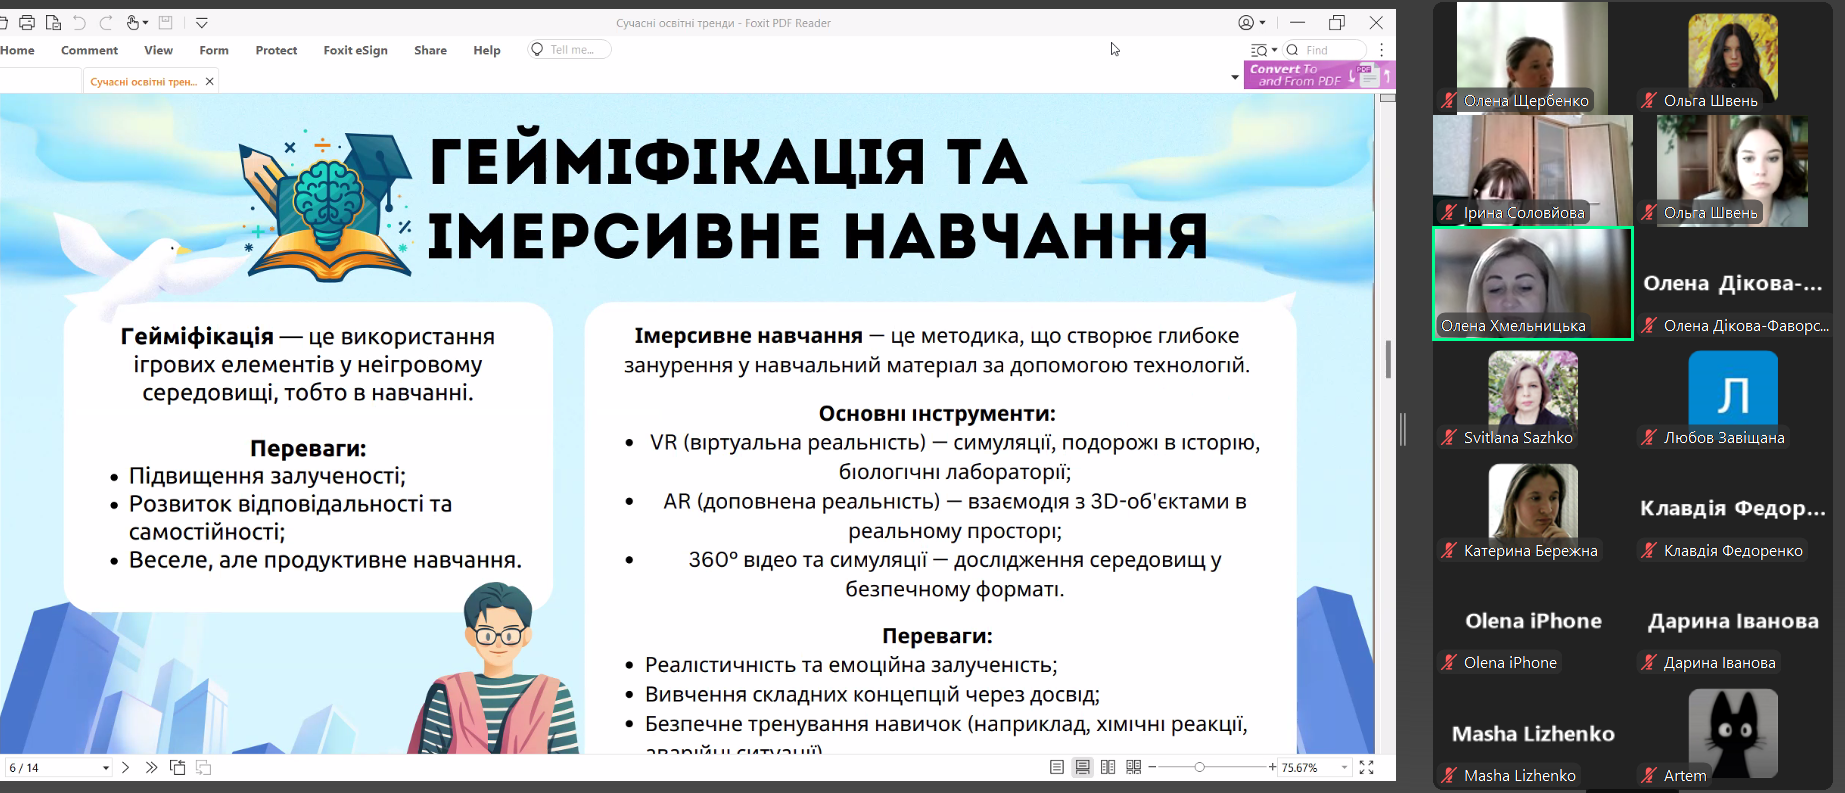Open the page number dropdown
The width and height of the screenshot is (1845, 793).
tap(105, 768)
